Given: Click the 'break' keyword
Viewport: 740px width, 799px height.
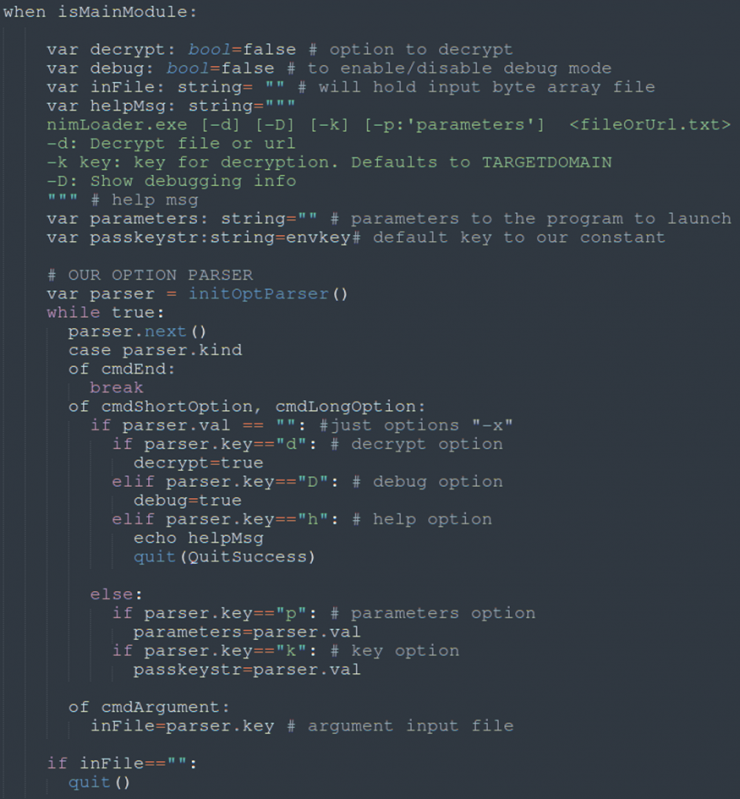Looking at the screenshot, I should 117,388.
